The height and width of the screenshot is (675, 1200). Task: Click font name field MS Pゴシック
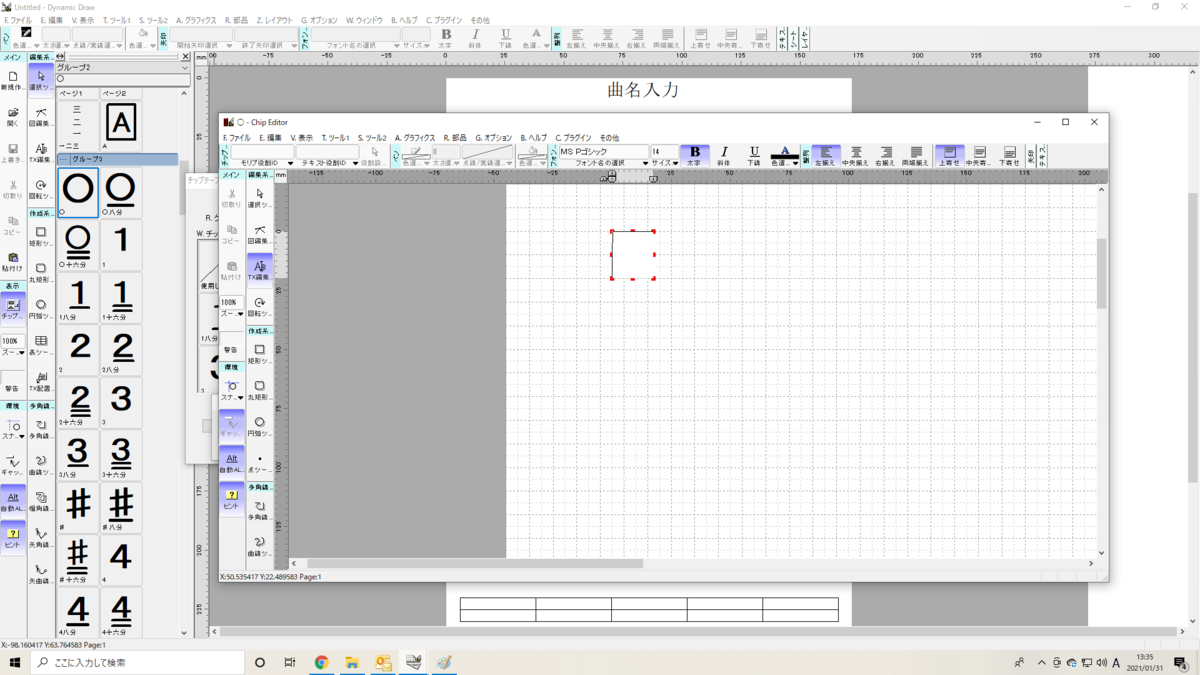(x=603, y=152)
